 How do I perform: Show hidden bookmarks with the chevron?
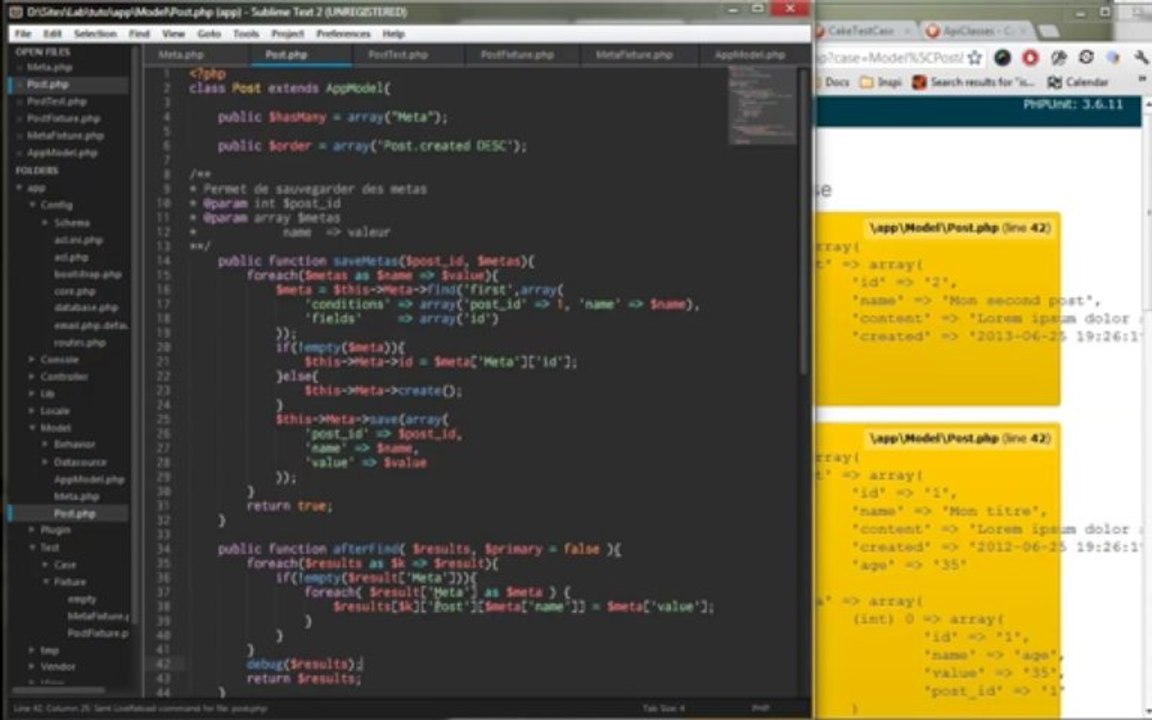(1142, 79)
